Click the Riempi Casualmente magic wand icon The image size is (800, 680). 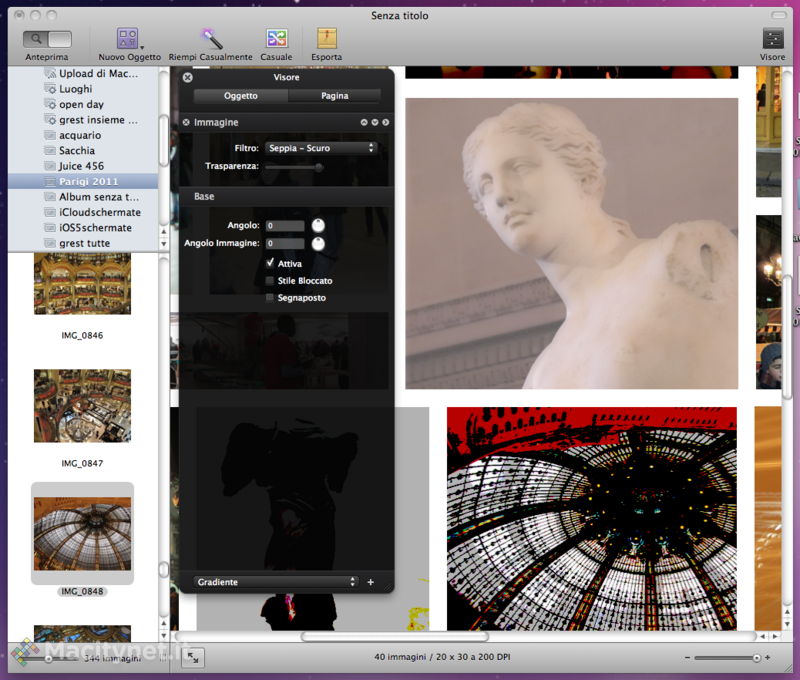(x=211, y=39)
